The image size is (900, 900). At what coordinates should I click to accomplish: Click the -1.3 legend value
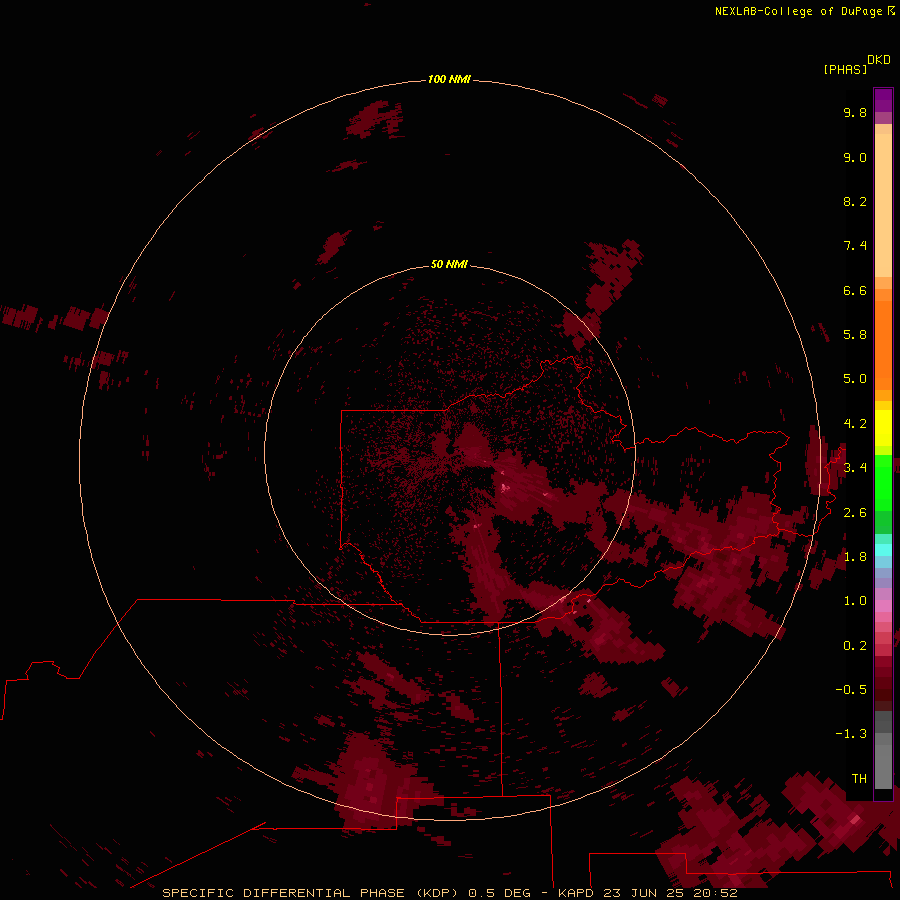pos(851,734)
